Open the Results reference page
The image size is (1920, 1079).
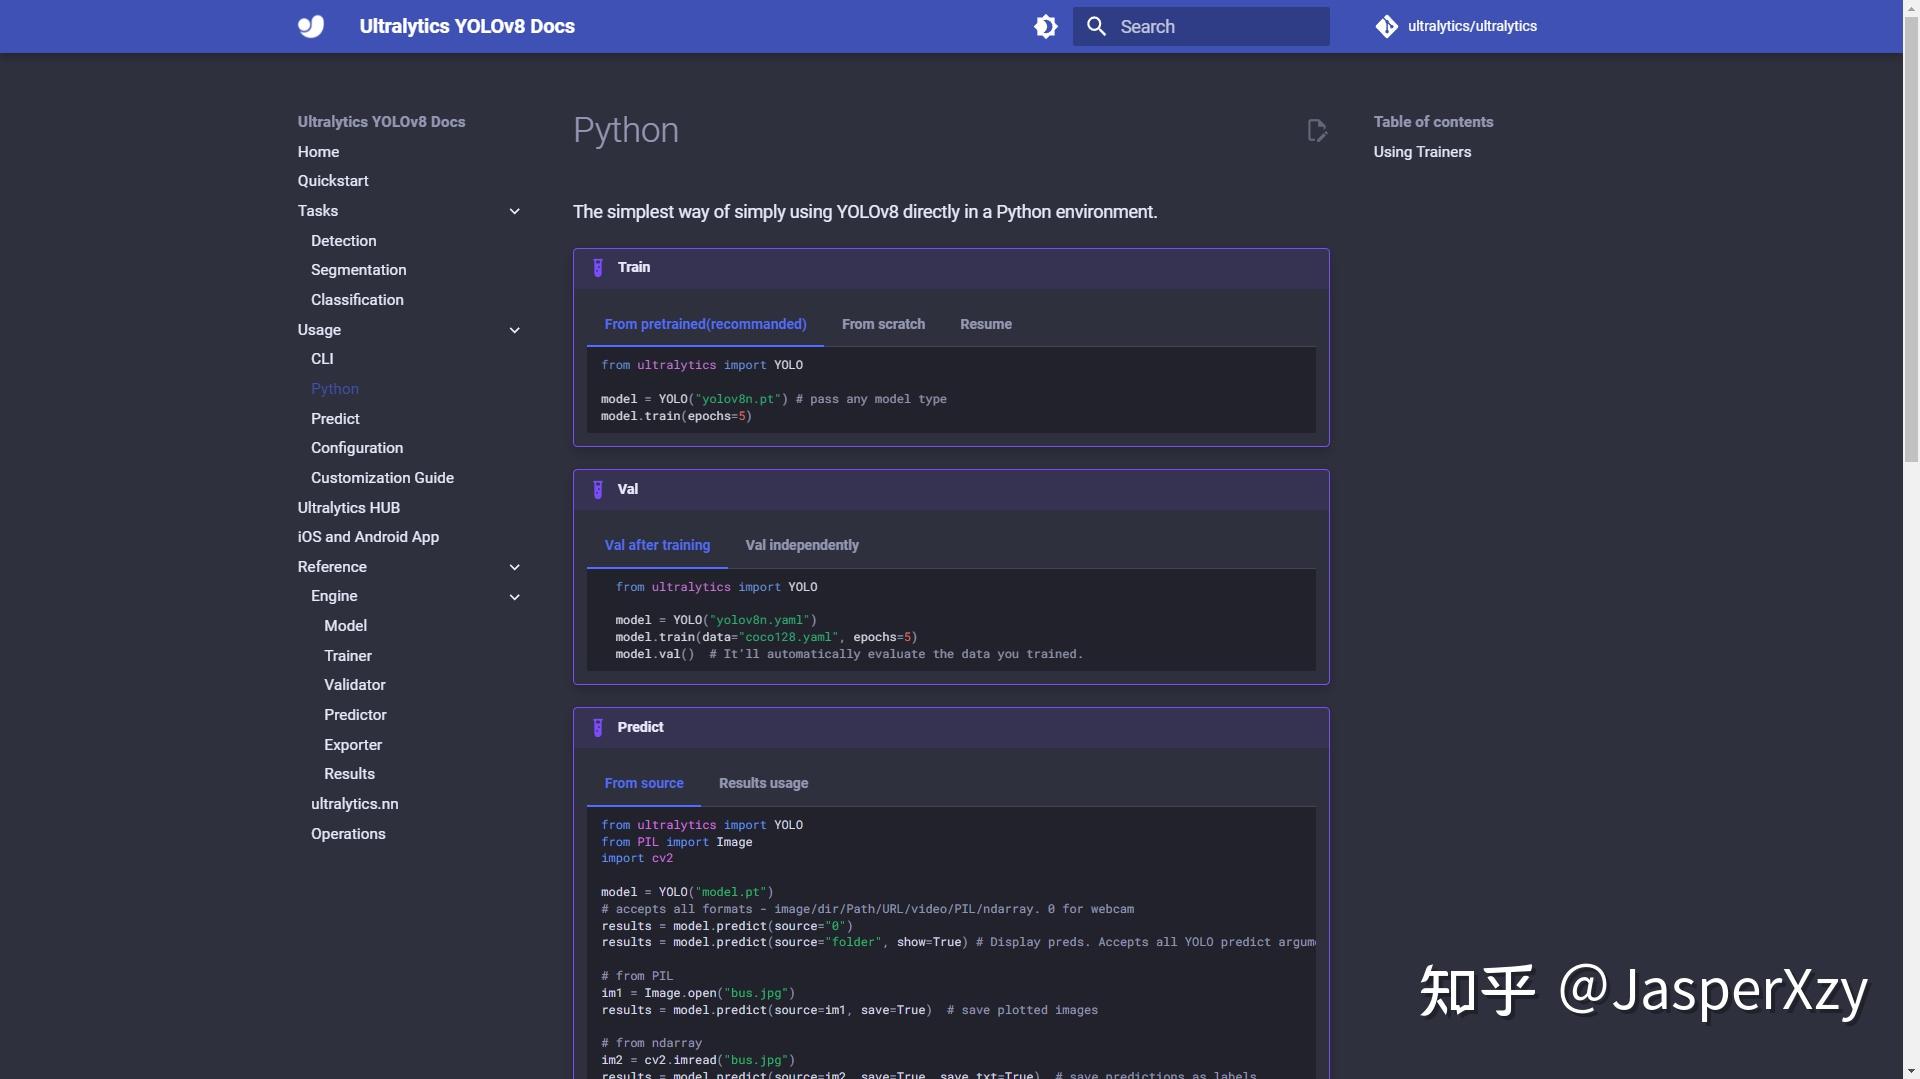(349, 774)
